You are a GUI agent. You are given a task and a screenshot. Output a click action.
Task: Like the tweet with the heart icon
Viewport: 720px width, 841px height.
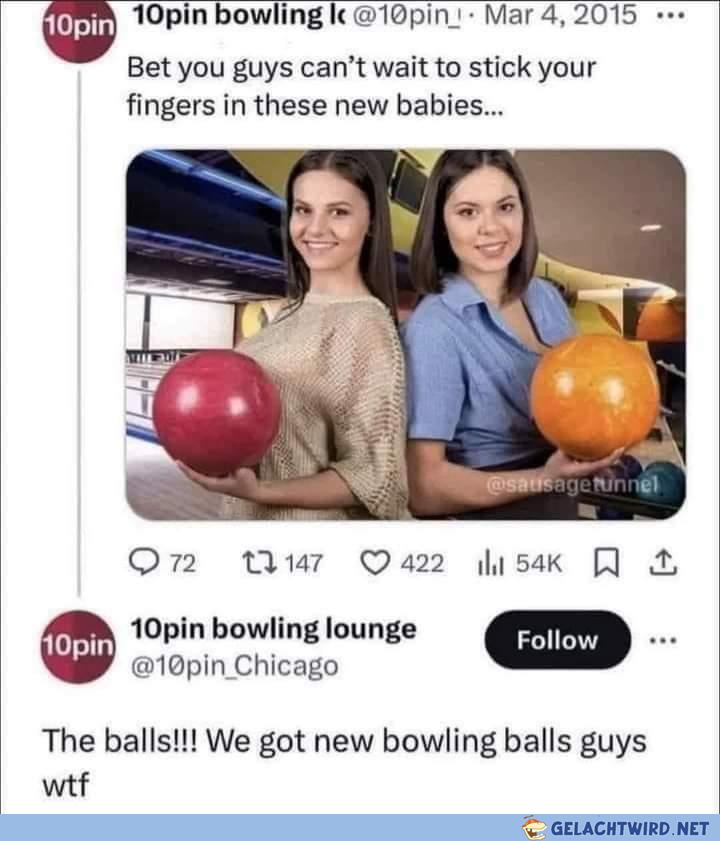pyautogui.click(x=374, y=563)
